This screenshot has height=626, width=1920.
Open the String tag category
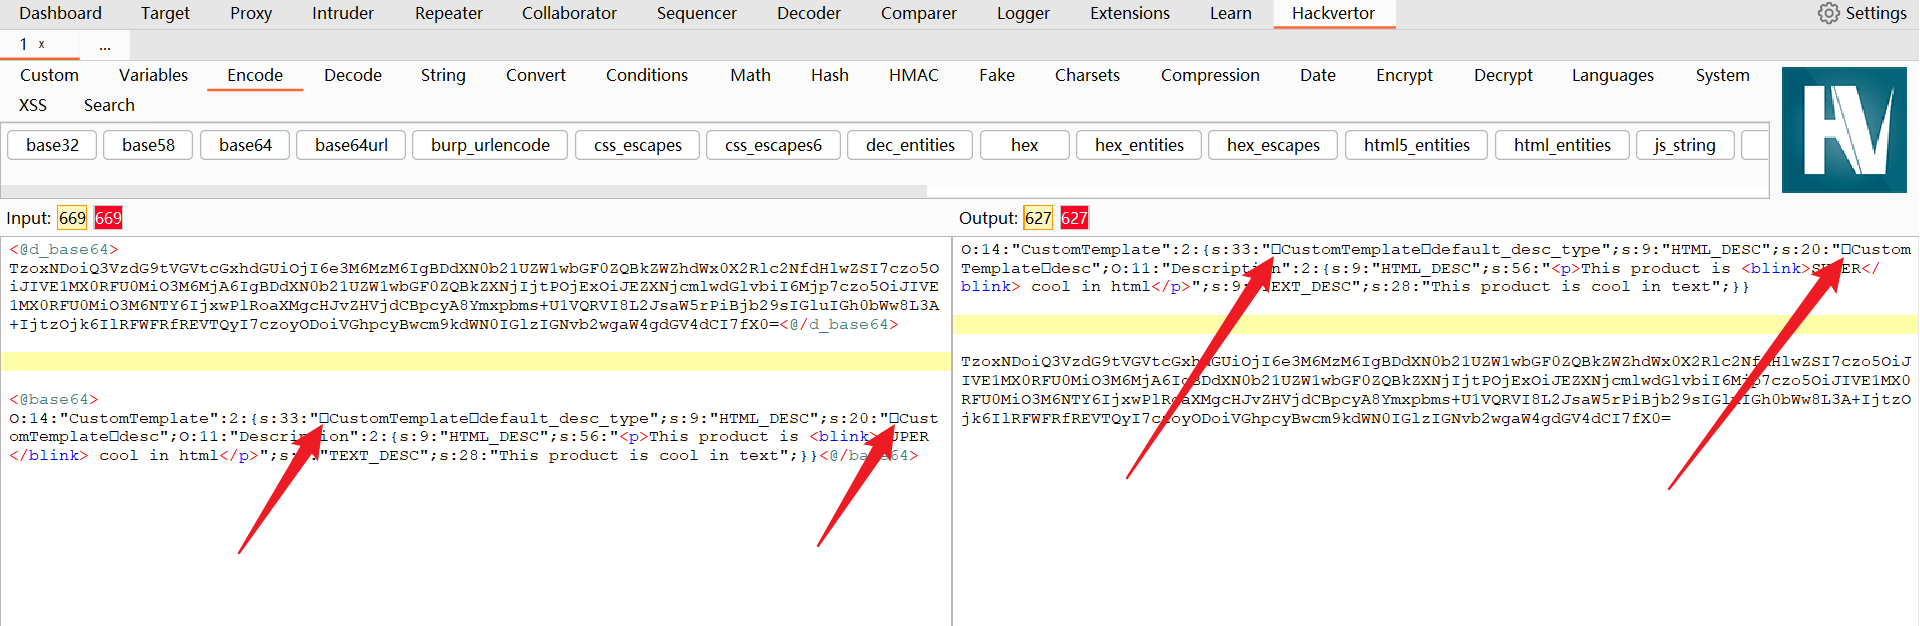(443, 75)
